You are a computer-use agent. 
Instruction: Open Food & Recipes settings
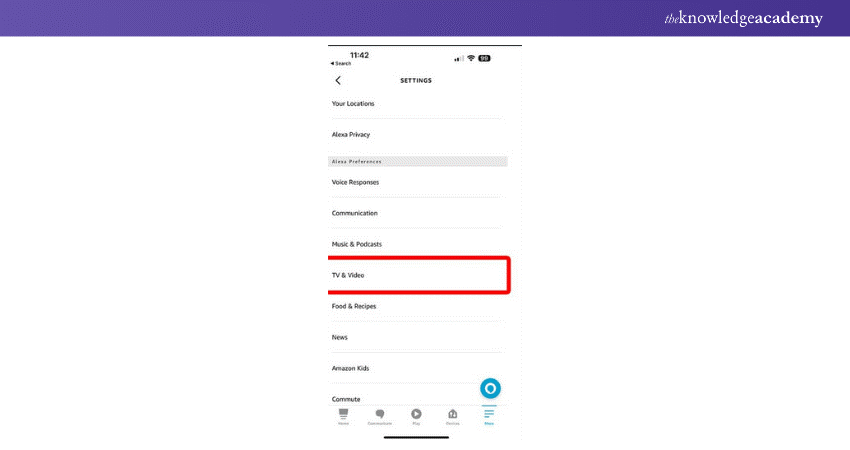(x=417, y=306)
